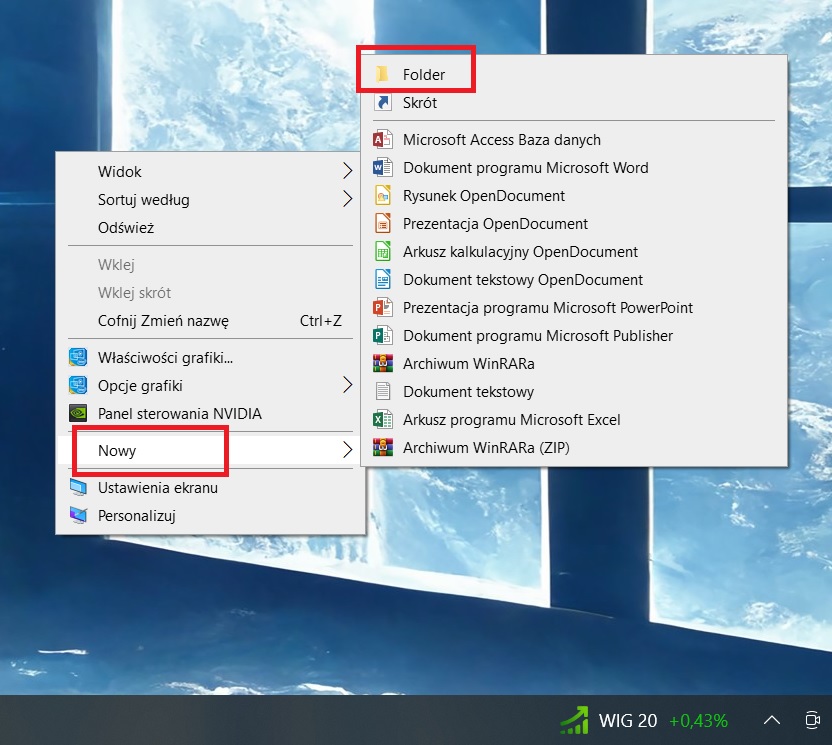This screenshot has width=832, height=745.
Task: Click the Microsoft Access database icon
Action: 383,140
